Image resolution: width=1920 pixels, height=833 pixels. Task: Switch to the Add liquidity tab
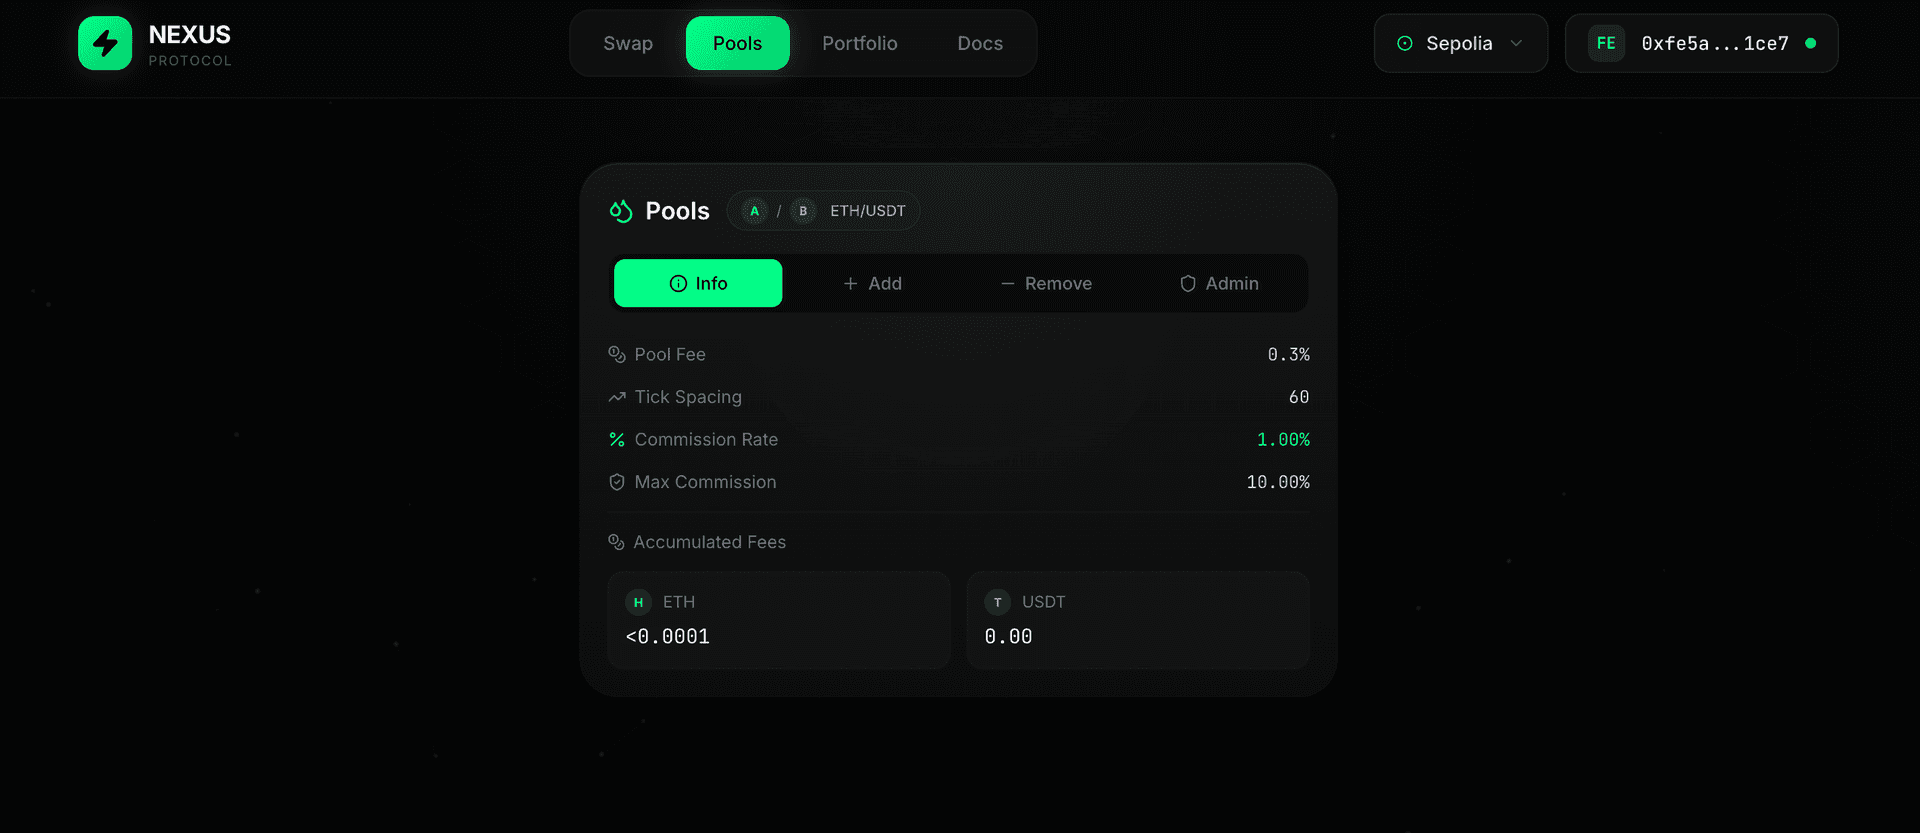click(872, 284)
